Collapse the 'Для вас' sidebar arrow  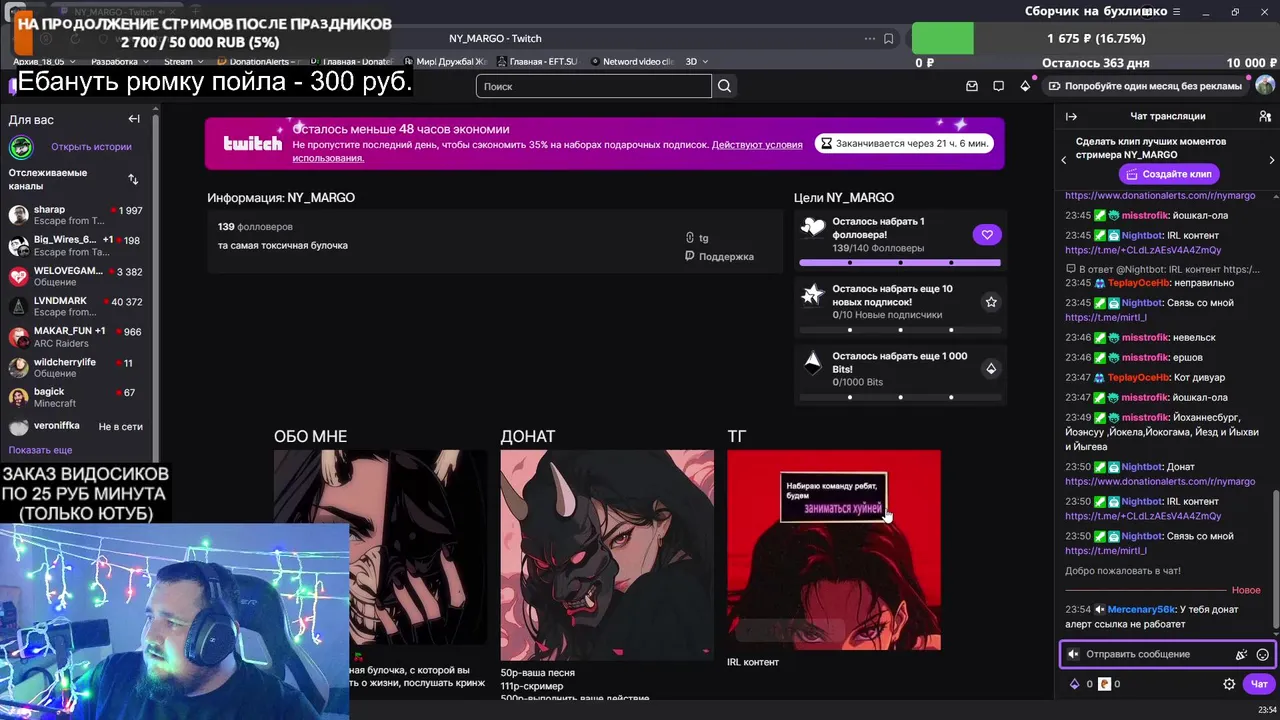(134, 119)
